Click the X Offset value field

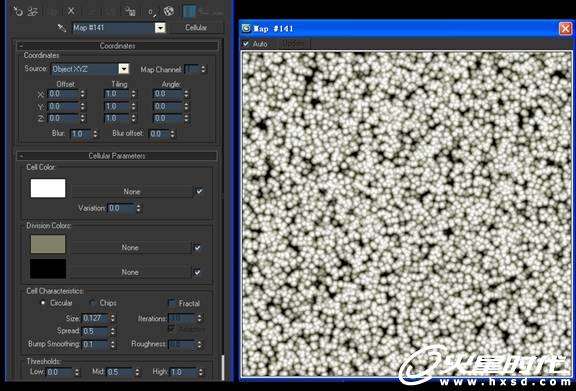coord(64,94)
